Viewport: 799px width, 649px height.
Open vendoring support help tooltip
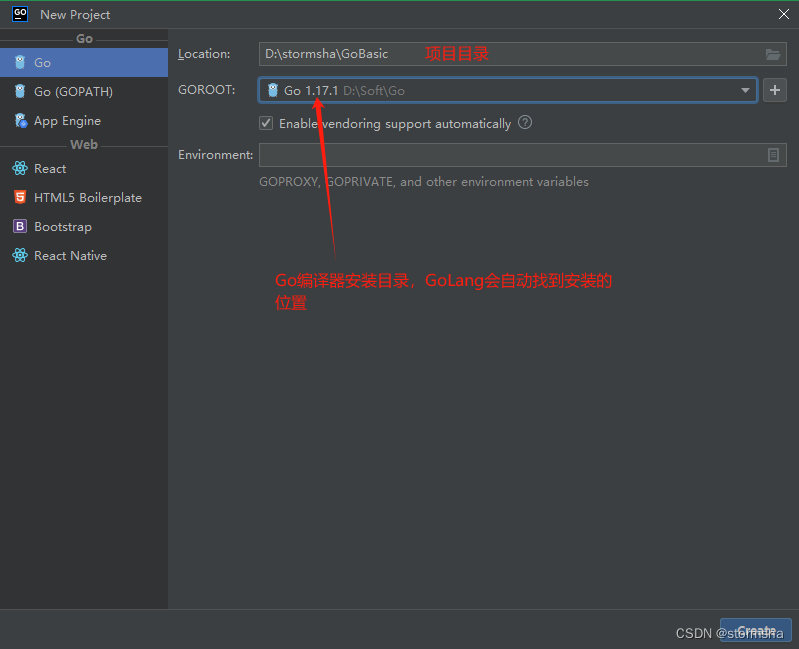(525, 122)
